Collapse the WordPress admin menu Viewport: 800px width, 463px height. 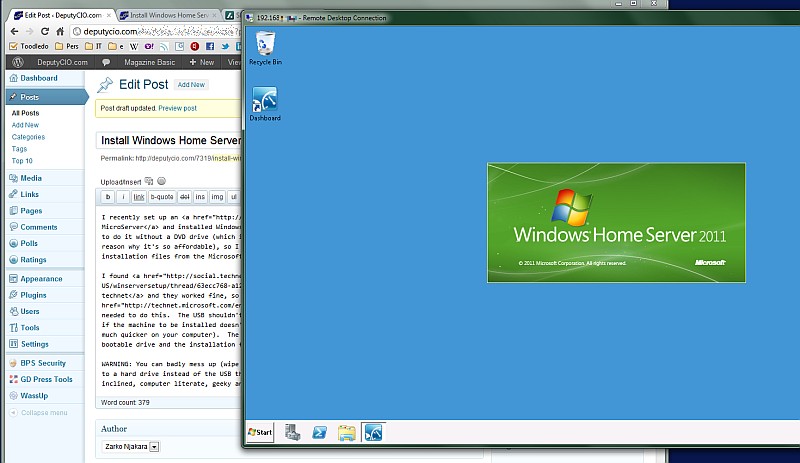39,412
